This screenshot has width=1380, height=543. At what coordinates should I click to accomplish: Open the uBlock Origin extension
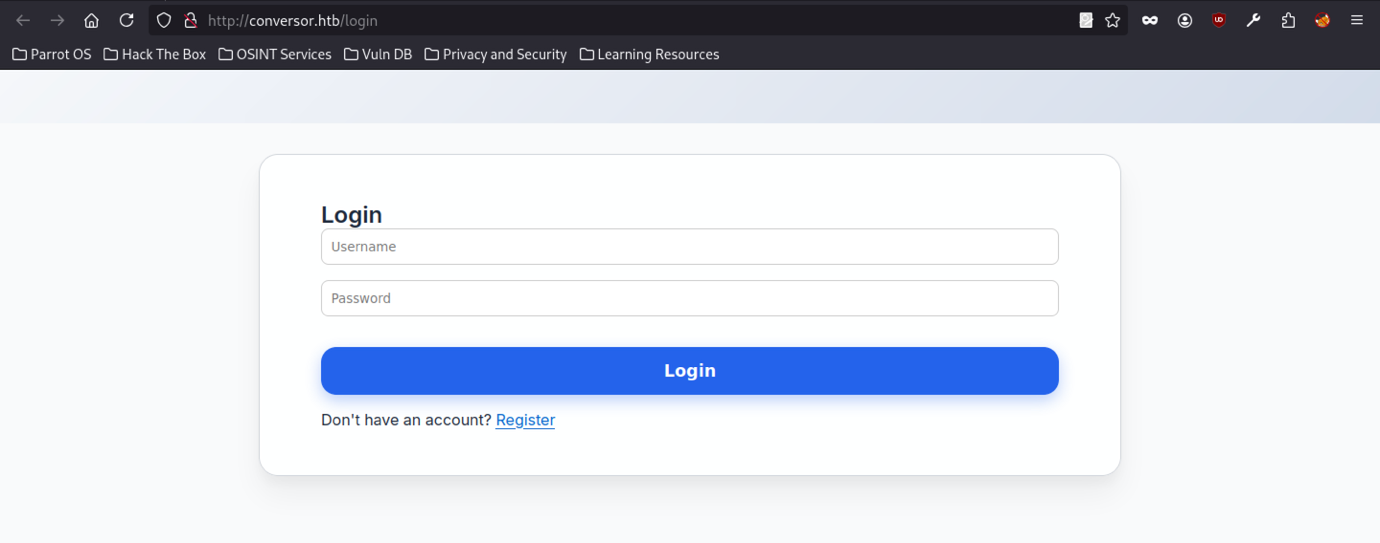(x=1218, y=20)
